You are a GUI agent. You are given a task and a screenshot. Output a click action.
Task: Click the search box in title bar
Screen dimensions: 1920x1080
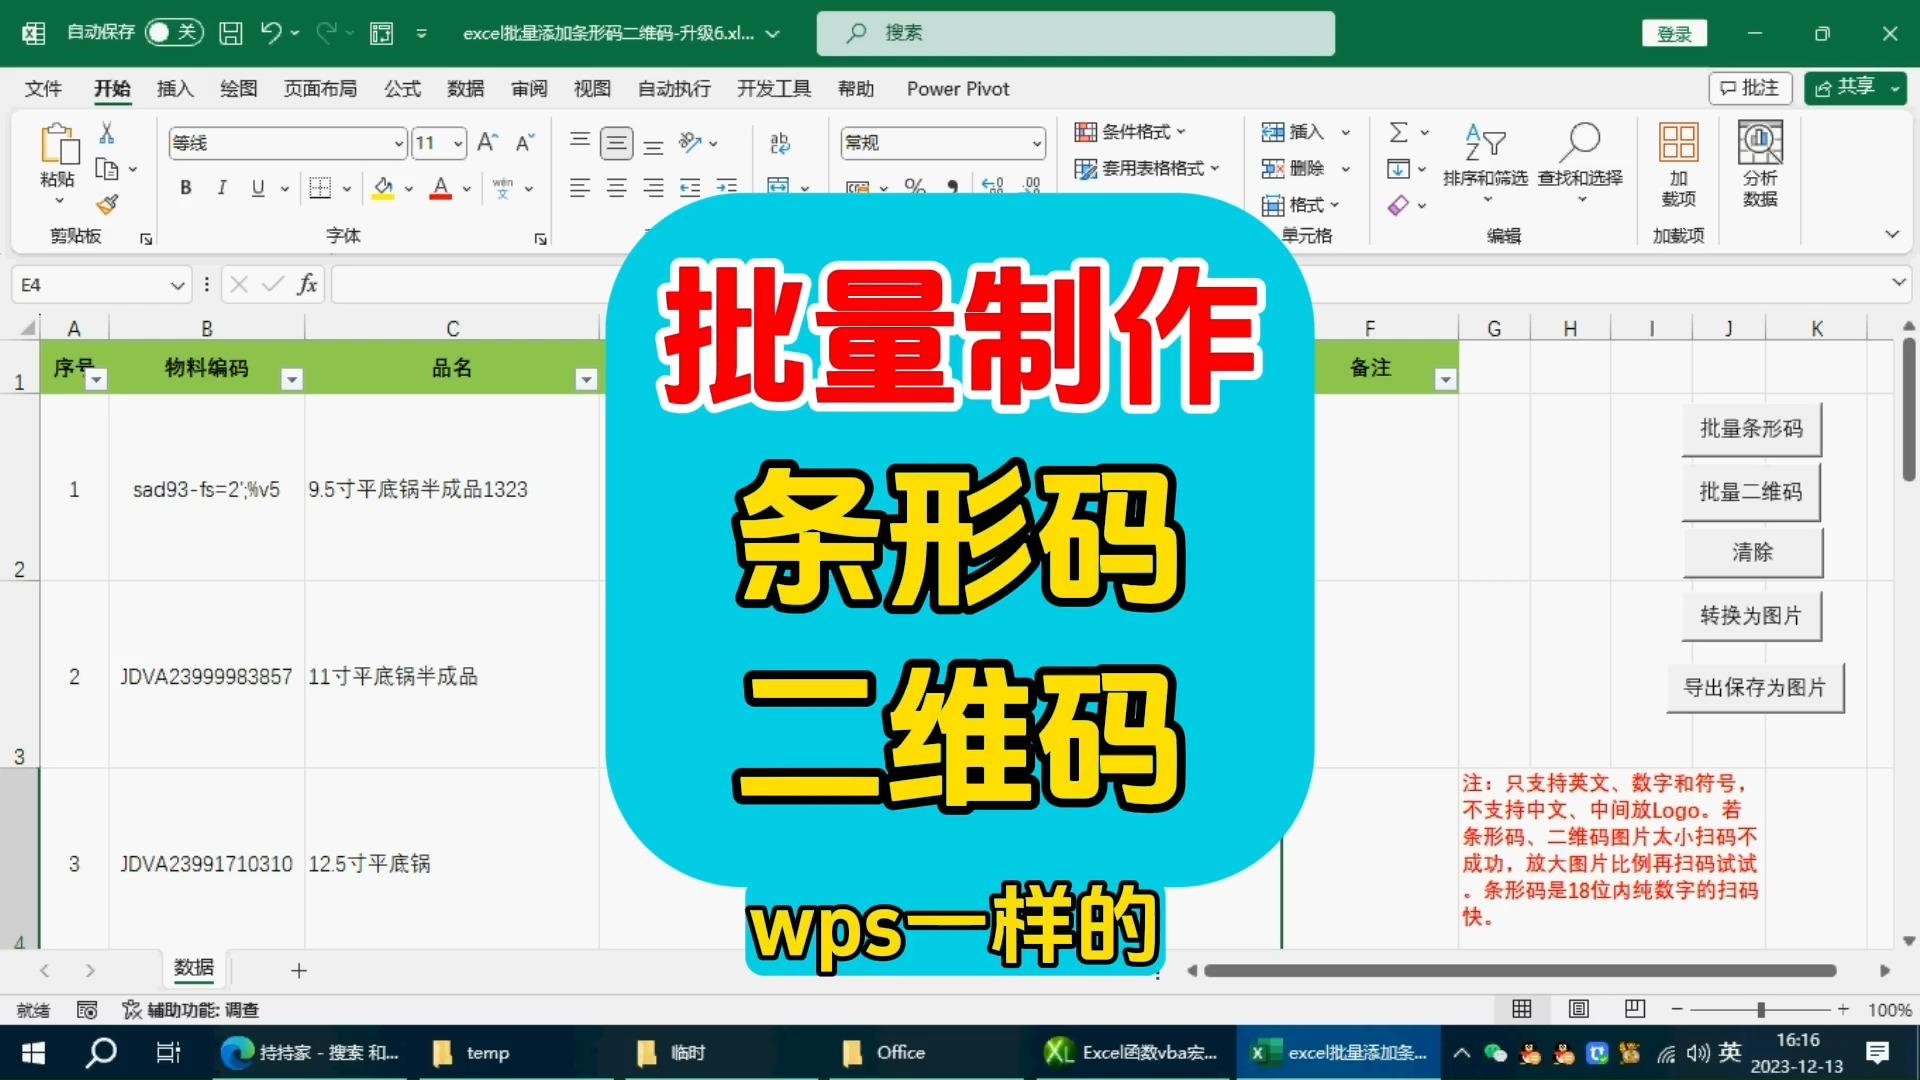pyautogui.click(x=1076, y=33)
